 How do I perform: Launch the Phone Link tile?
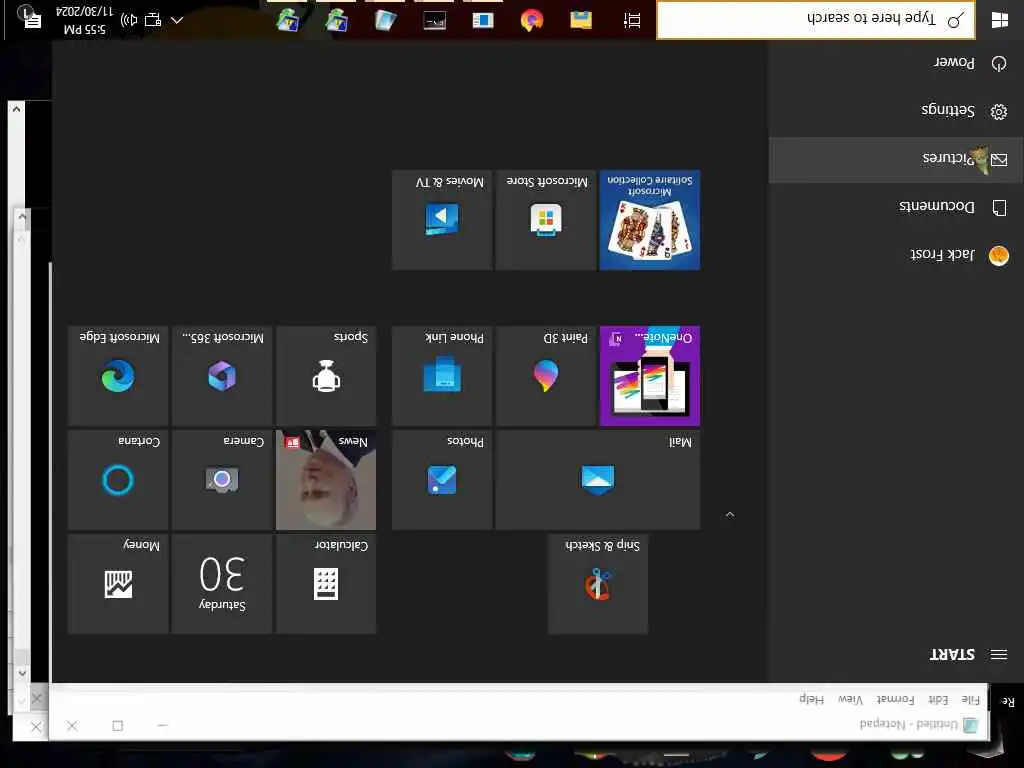(x=442, y=376)
